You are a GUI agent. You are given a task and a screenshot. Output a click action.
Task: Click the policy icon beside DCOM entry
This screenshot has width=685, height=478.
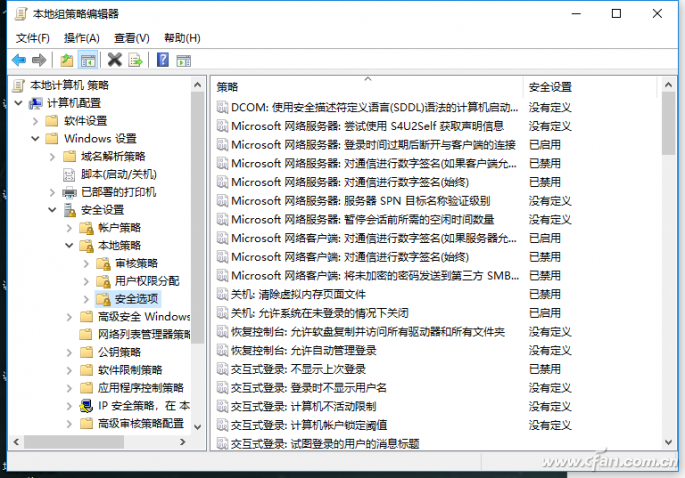coord(222,107)
